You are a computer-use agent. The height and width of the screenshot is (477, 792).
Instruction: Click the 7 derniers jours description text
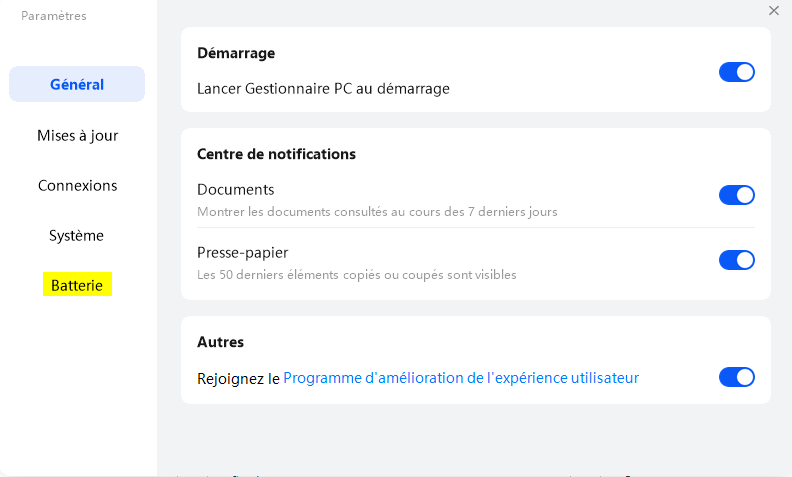(377, 212)
